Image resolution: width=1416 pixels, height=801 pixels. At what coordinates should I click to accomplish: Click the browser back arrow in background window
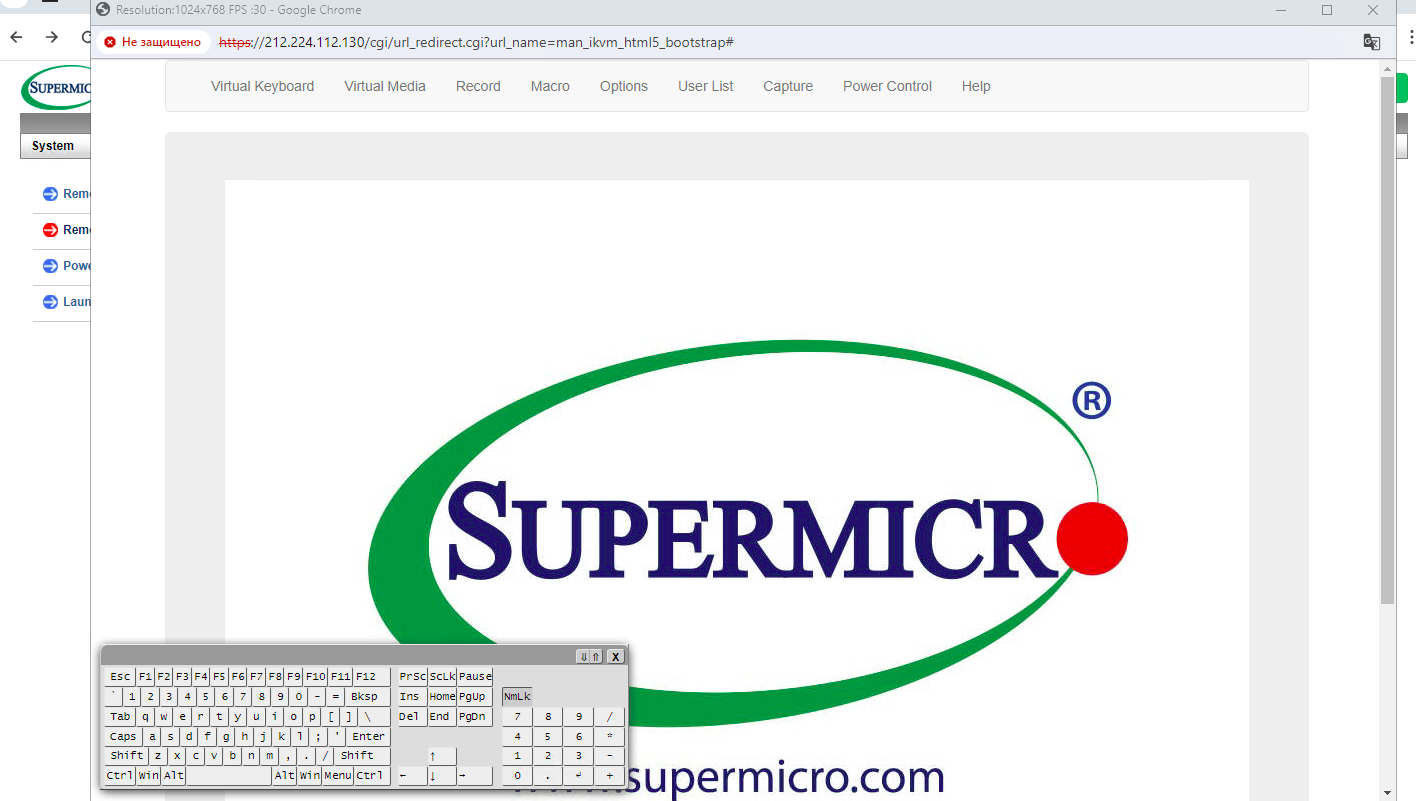point(16,37)
